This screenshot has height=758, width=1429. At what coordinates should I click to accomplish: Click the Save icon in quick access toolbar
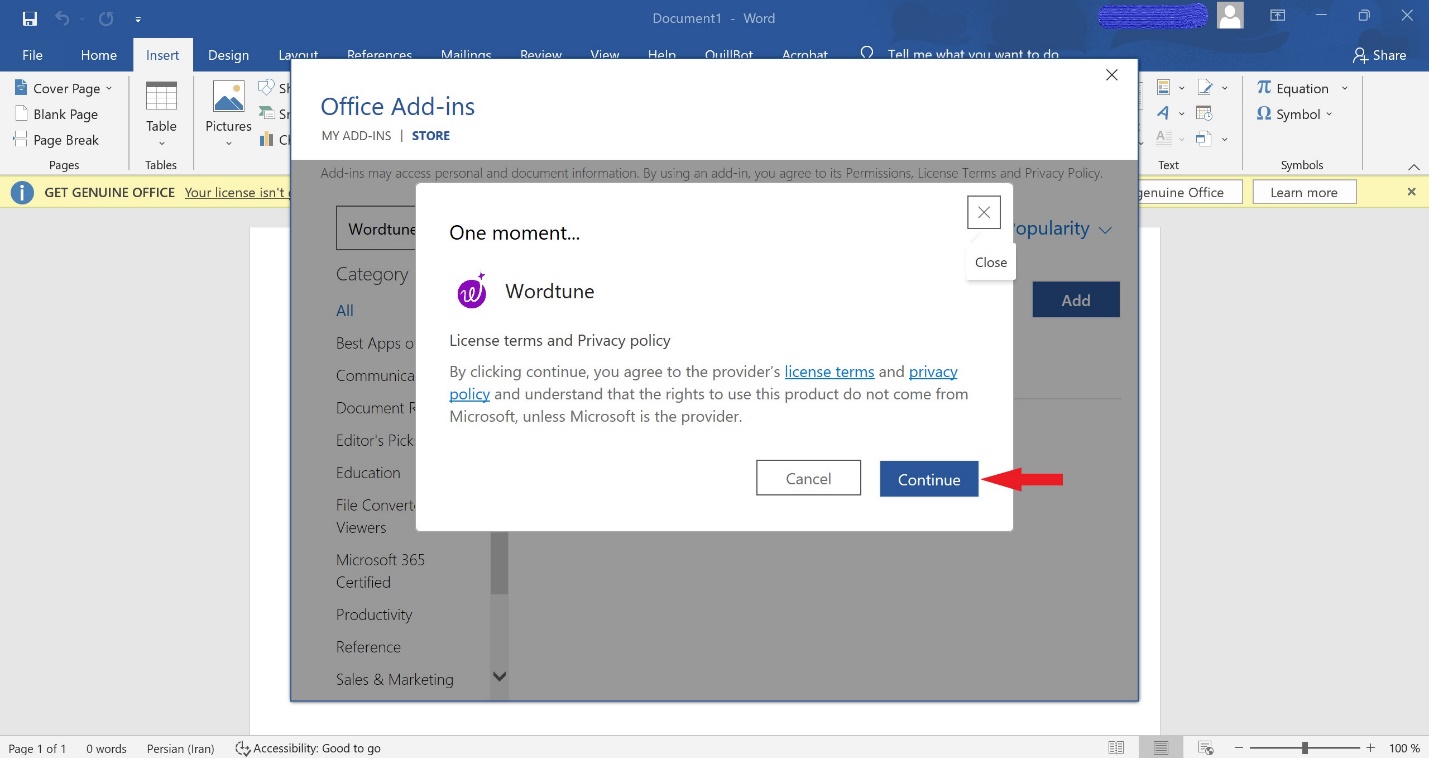click(x=29, y=18)
